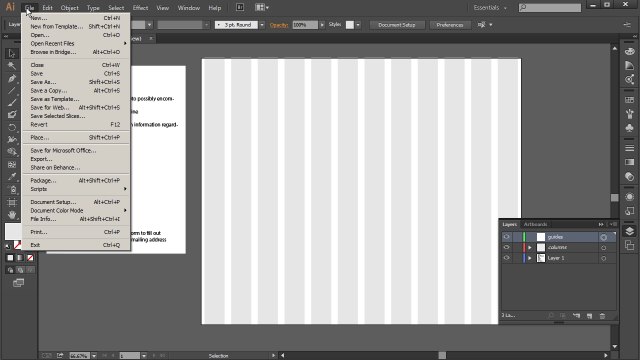Hide the guides layer
The width and height of the screenshot is (640, 360).
507,237
